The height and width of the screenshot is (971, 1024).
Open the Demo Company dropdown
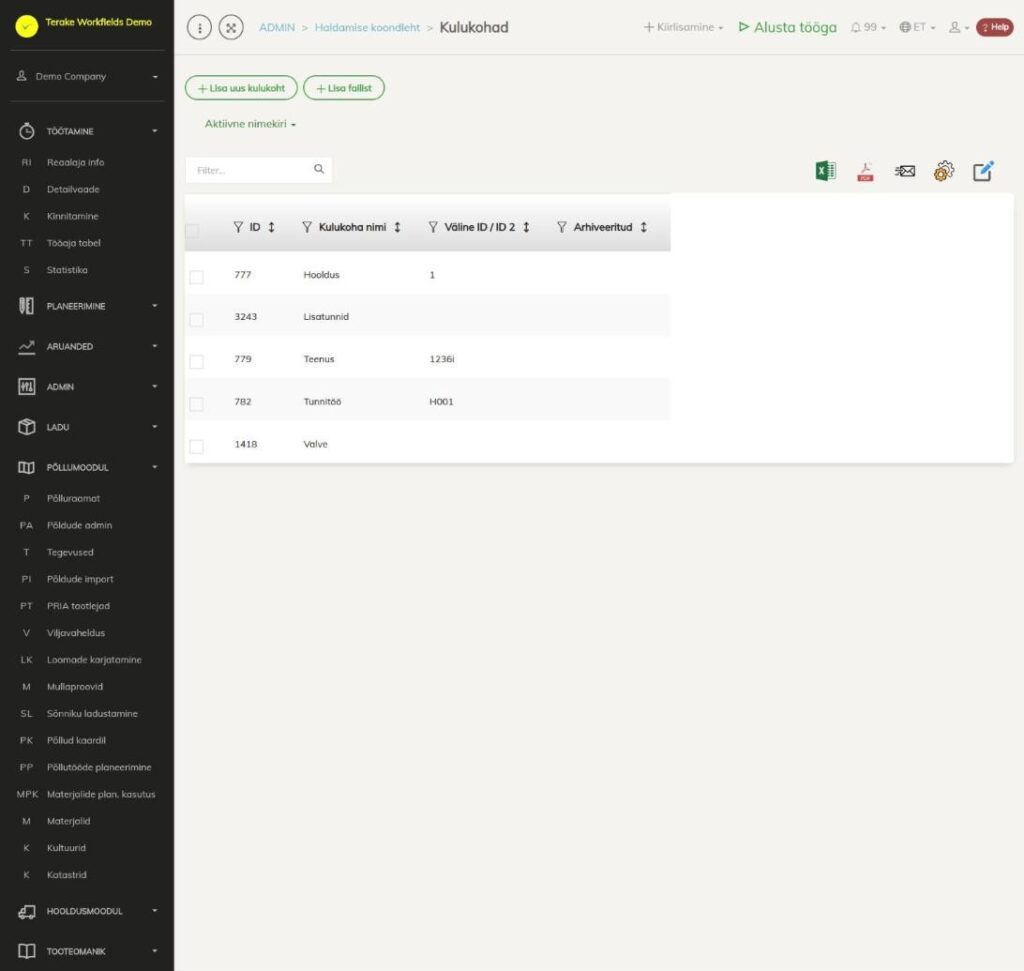point(88,76)
